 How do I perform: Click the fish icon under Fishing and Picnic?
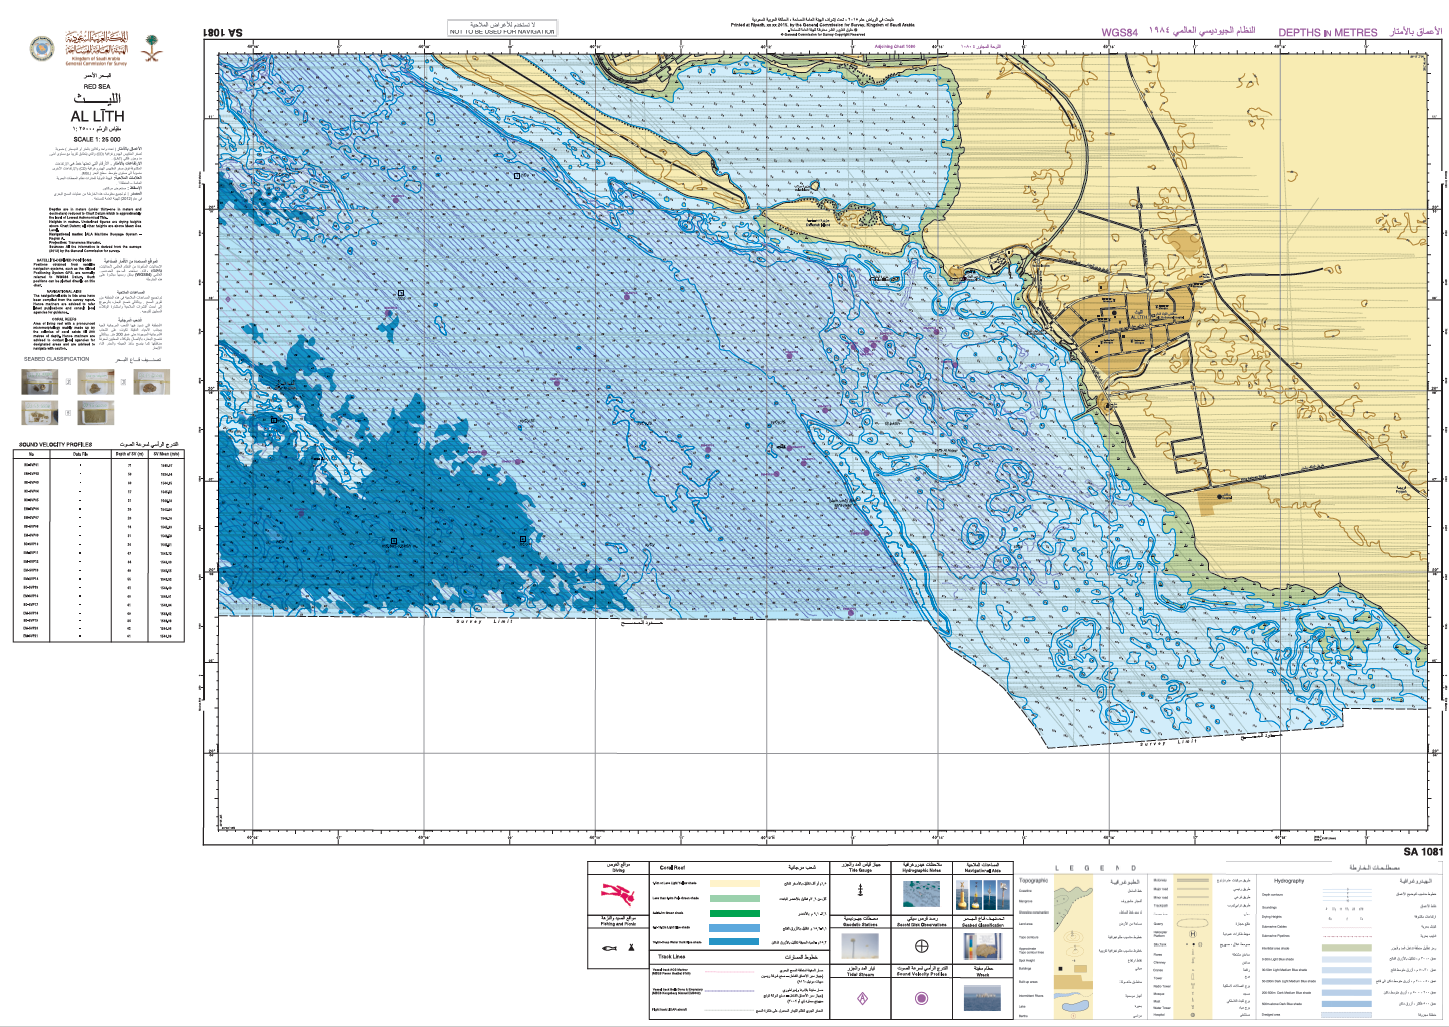[610, 947]
